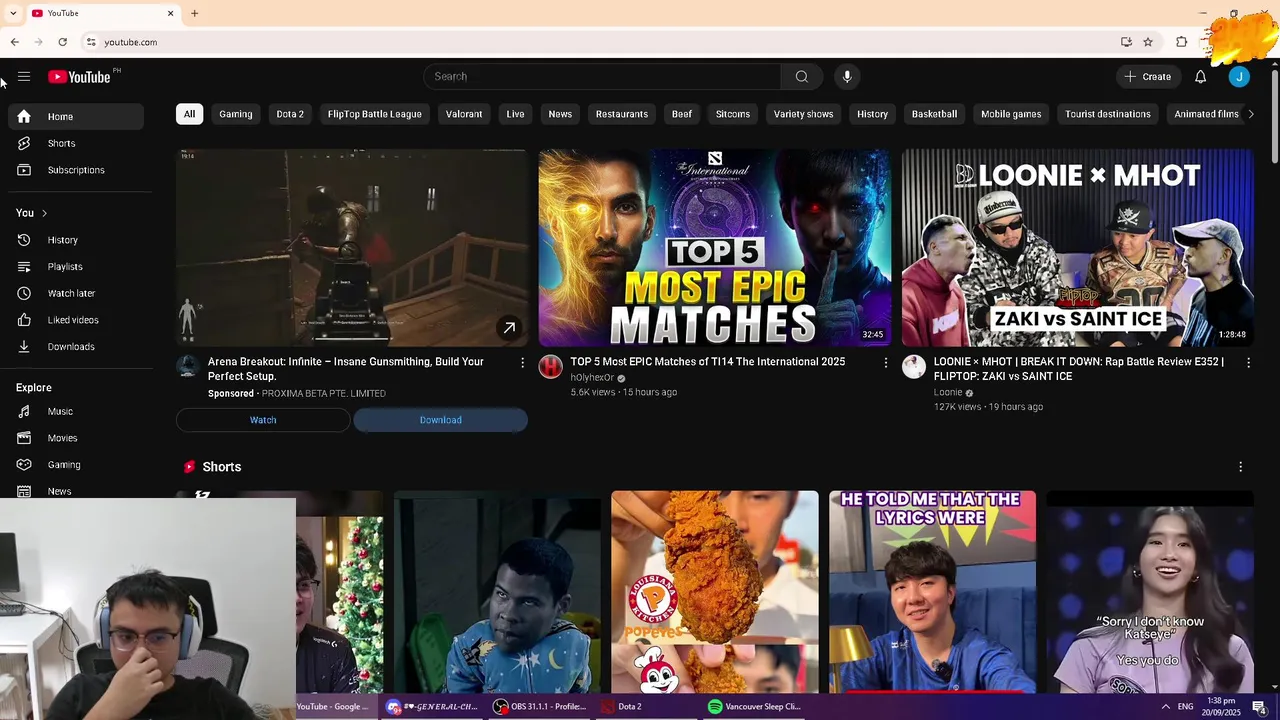
Task: Click the browser address bar
Action: click(x=600, y=42)
